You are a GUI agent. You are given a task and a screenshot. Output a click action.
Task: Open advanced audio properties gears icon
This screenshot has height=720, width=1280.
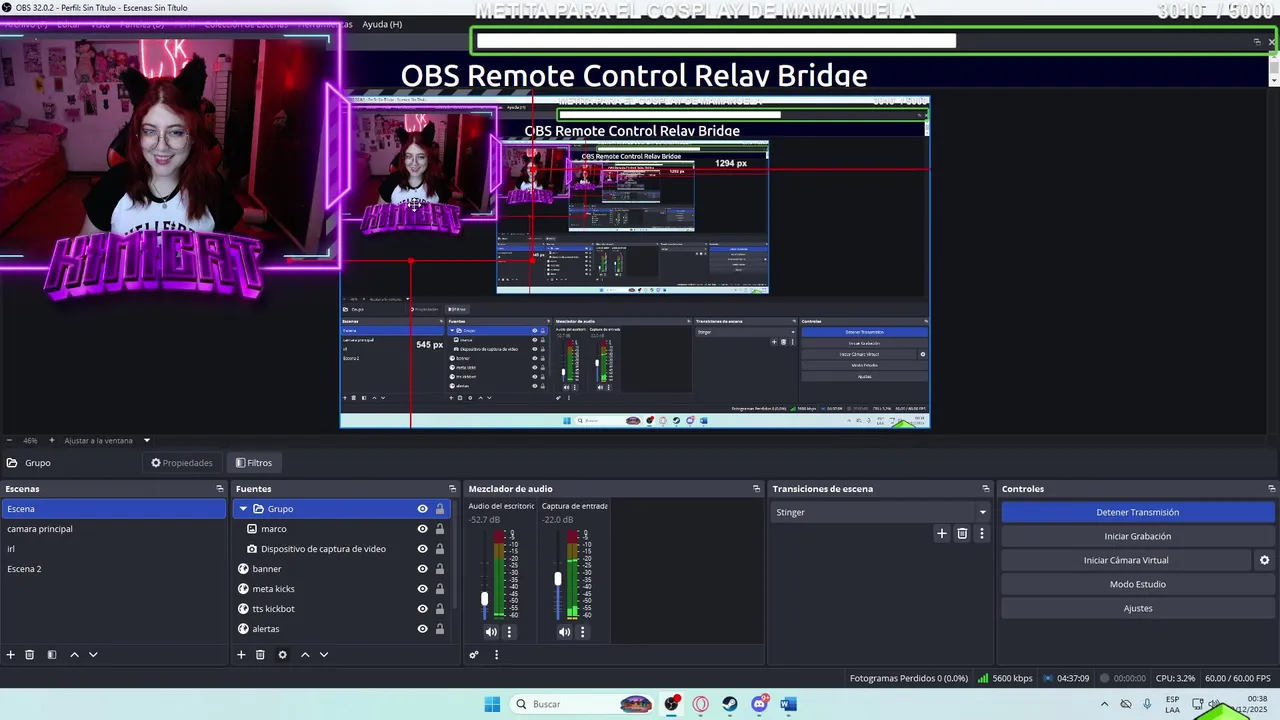point(474,655)
